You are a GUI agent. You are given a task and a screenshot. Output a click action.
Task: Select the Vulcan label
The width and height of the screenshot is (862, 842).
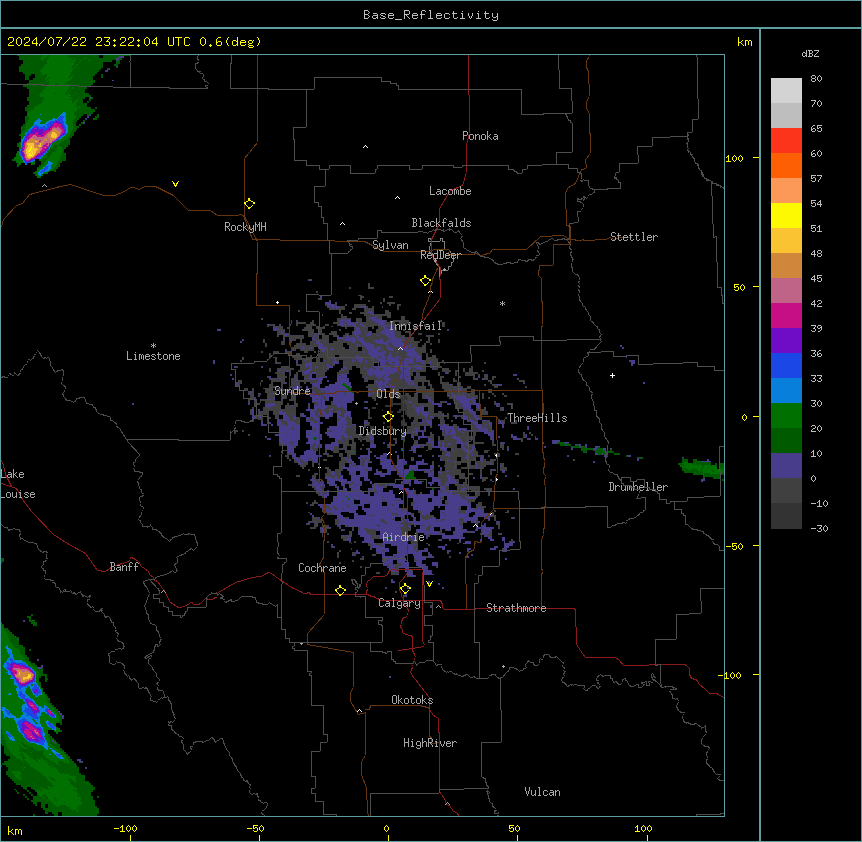[x=543, y=792]
